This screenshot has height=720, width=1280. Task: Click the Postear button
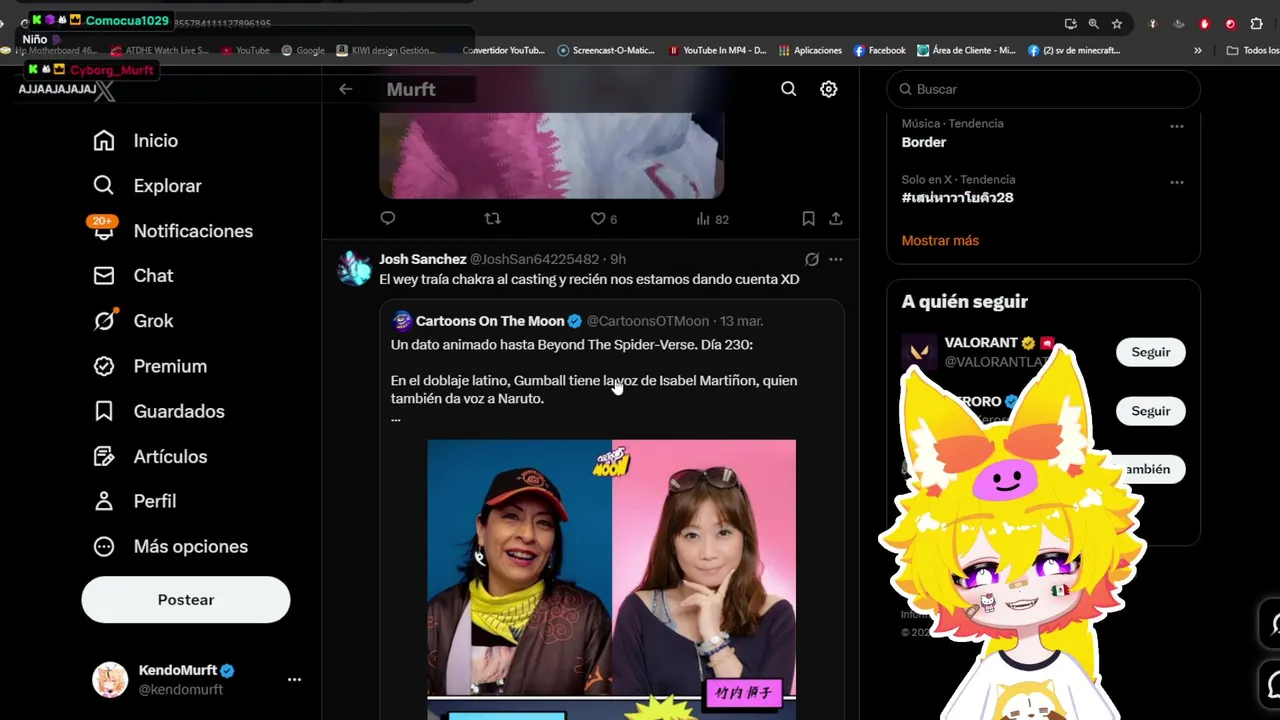[186, 600]
